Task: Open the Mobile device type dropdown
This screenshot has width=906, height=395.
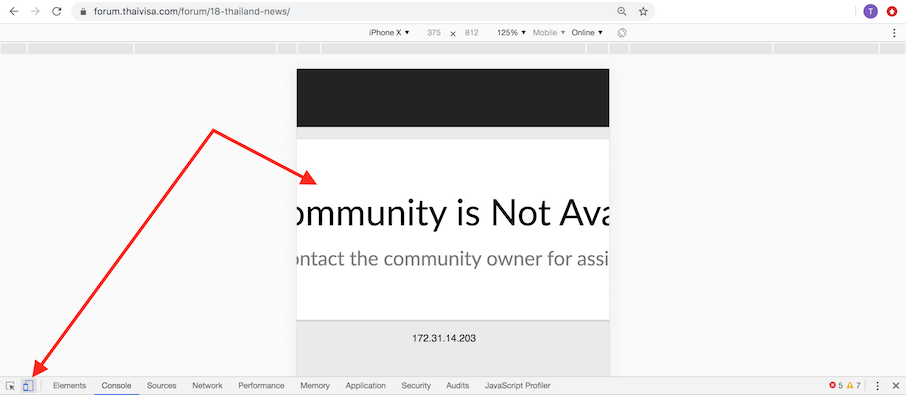Action: tap(549, 33)
